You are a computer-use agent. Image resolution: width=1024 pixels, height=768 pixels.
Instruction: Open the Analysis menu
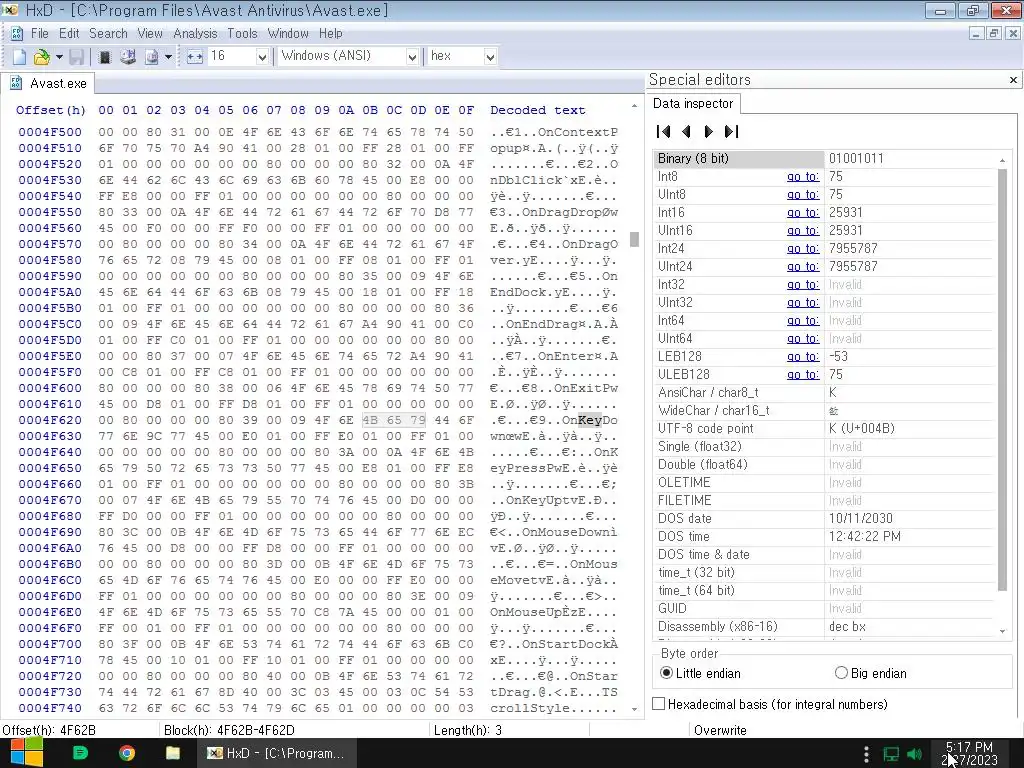[195, 33]
